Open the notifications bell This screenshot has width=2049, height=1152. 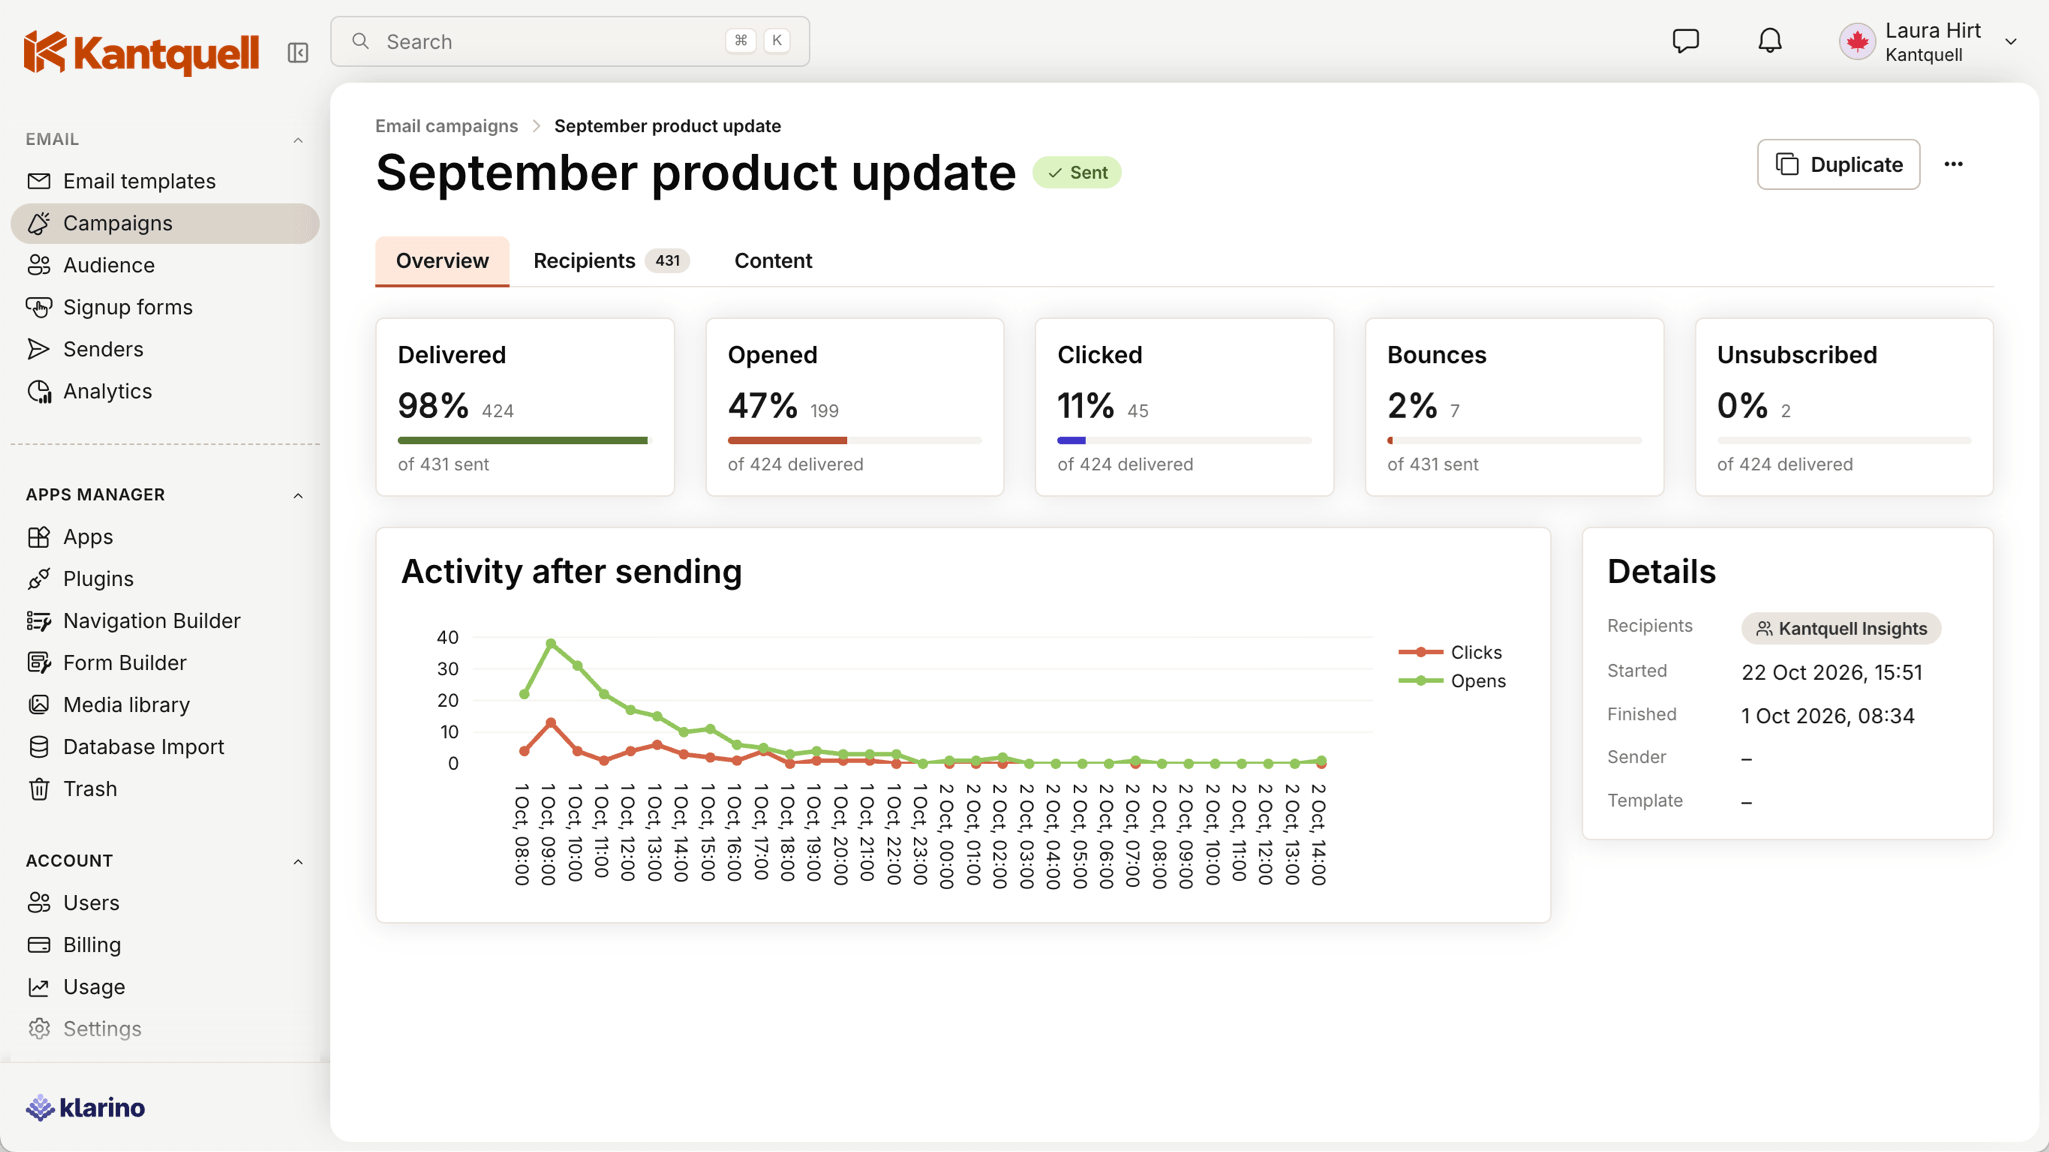point(1770,41)
